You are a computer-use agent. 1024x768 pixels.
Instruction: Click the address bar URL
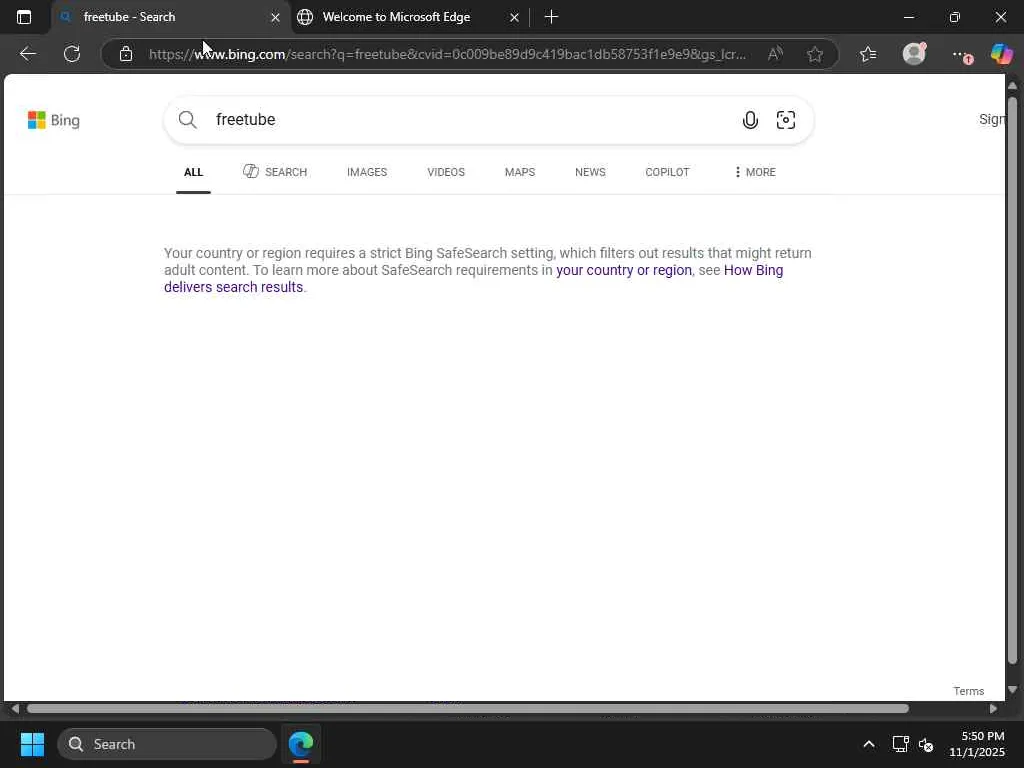[x=447, y=54]
